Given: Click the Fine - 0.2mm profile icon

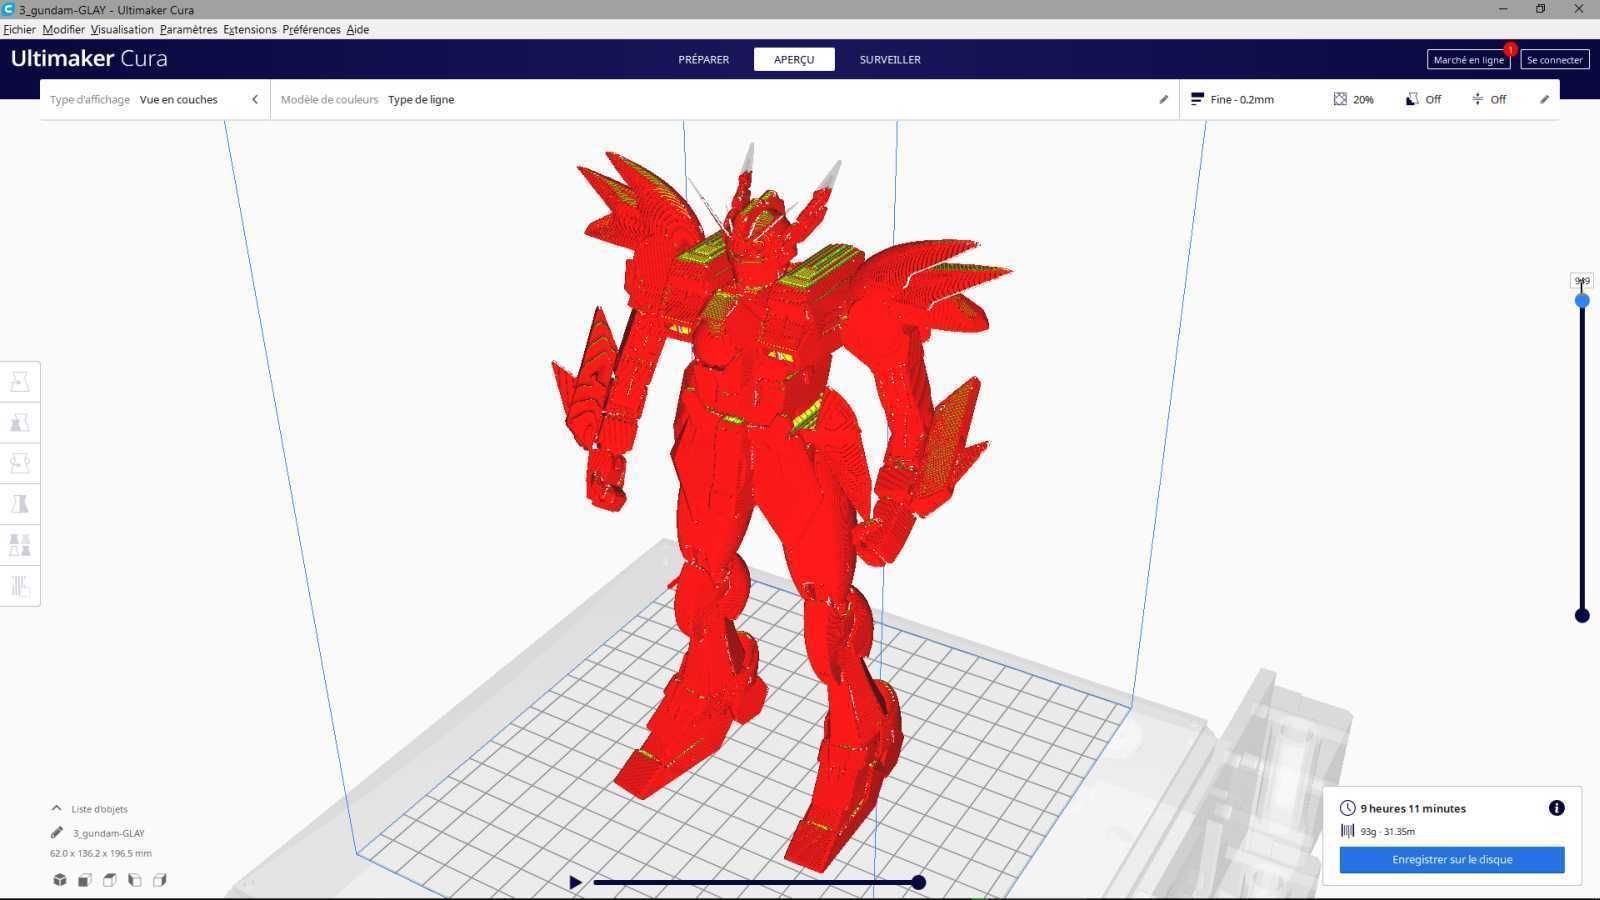Looking at the screenshot, I should (1197, 99).
